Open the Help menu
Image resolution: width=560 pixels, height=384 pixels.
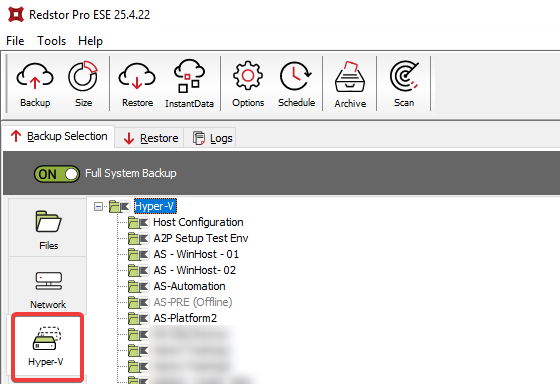pos(90,41)
